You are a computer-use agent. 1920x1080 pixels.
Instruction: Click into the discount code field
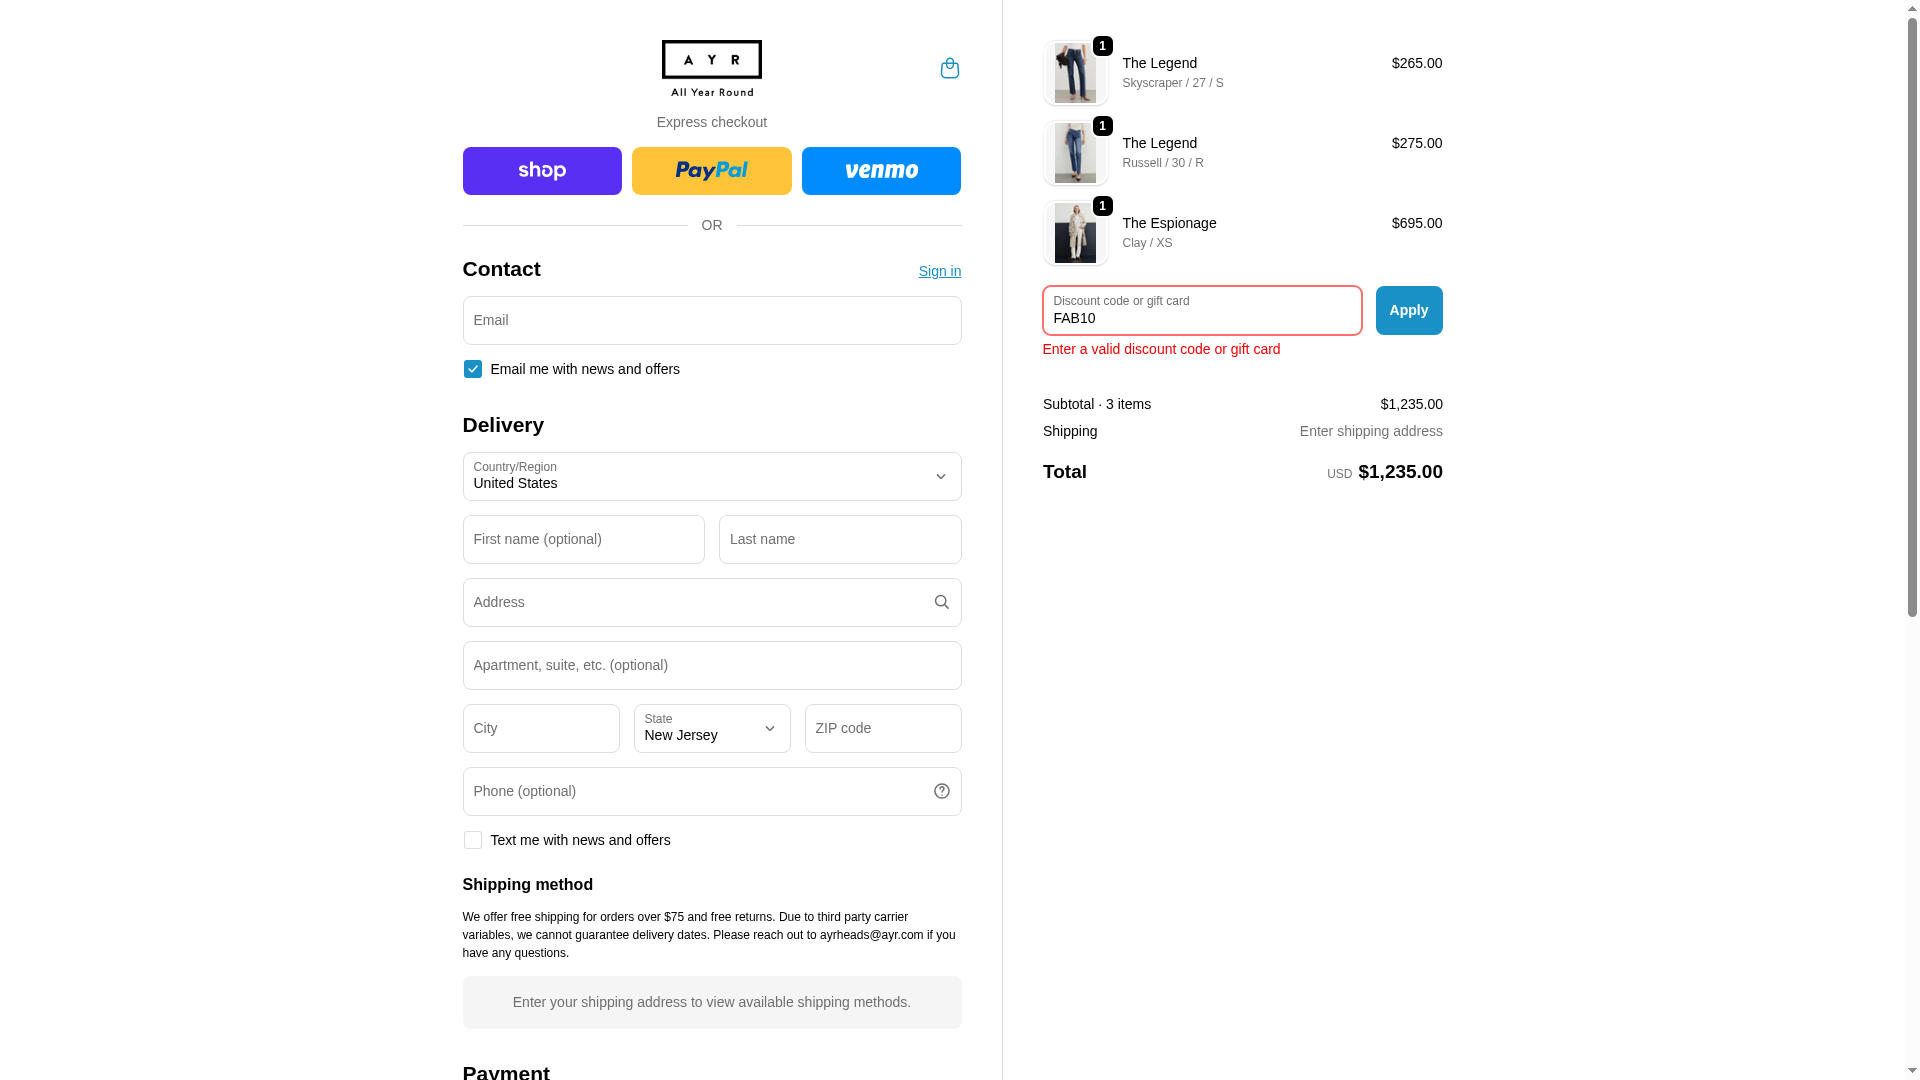pyautogui.click(x=1202, y=311)
